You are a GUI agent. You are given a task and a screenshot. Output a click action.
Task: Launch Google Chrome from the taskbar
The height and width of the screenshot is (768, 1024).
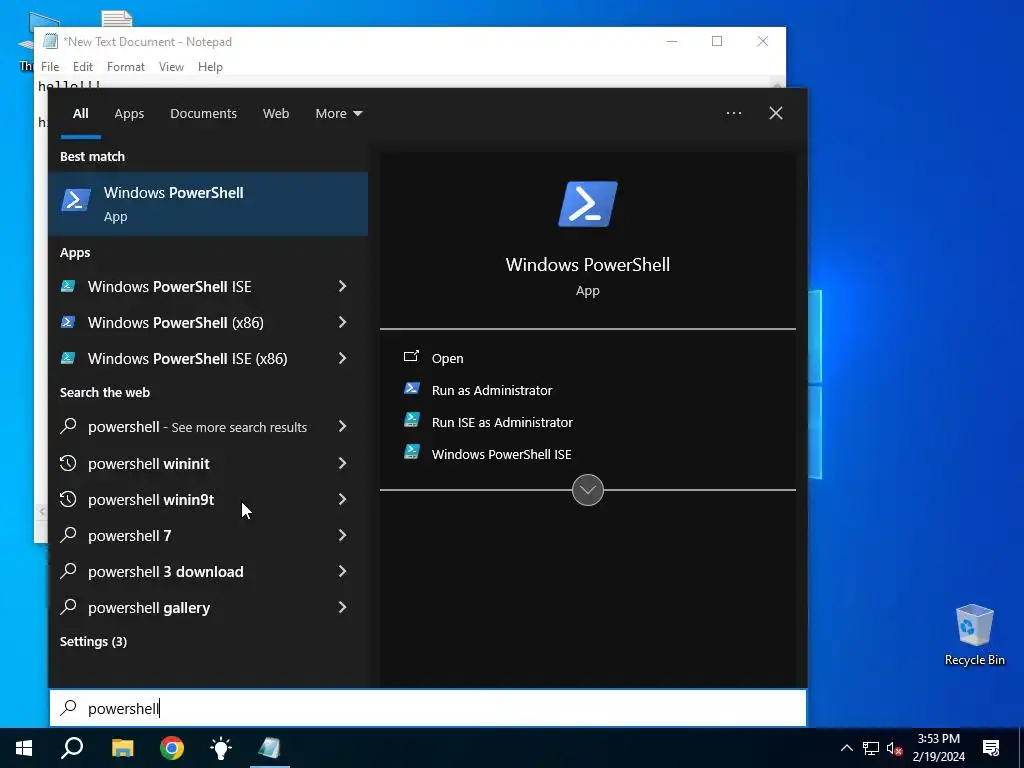172,748
